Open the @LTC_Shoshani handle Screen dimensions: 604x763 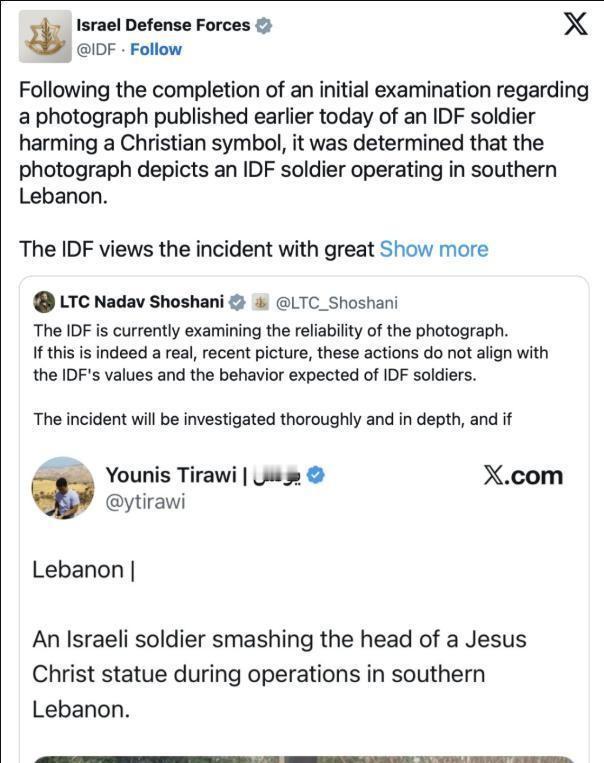click(x=337, y=303)
